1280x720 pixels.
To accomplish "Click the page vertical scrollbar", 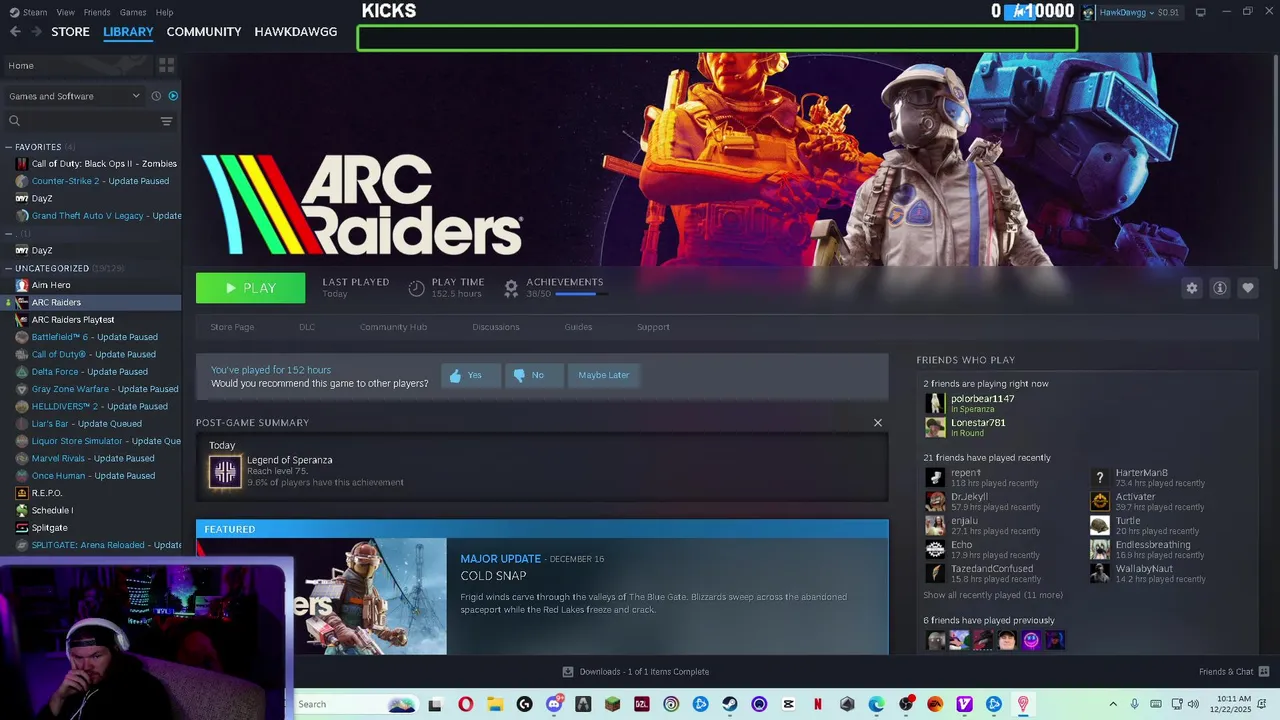I will [1275, 160].
